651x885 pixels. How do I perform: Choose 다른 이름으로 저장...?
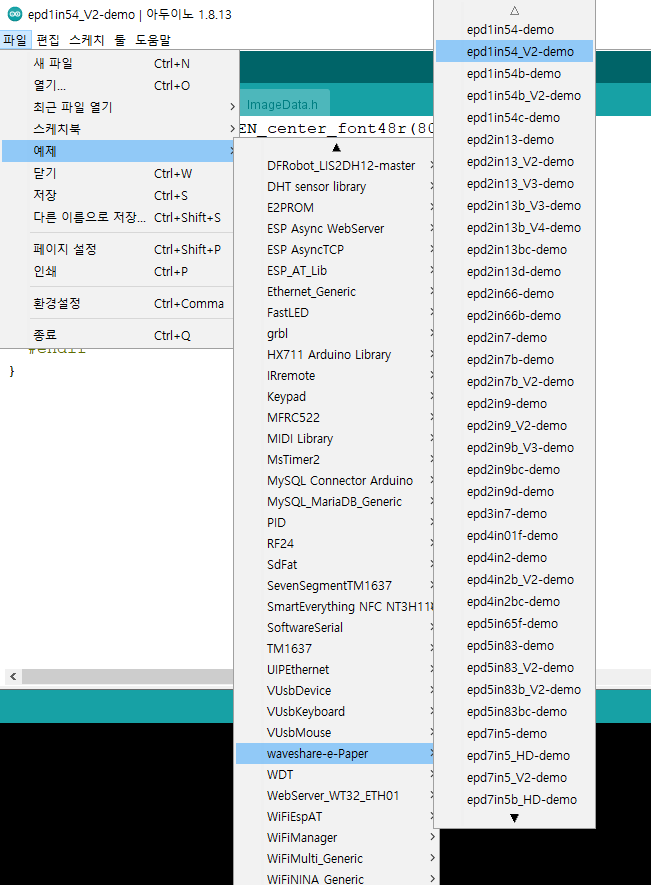pyautogui.click(x=117, y=217)
